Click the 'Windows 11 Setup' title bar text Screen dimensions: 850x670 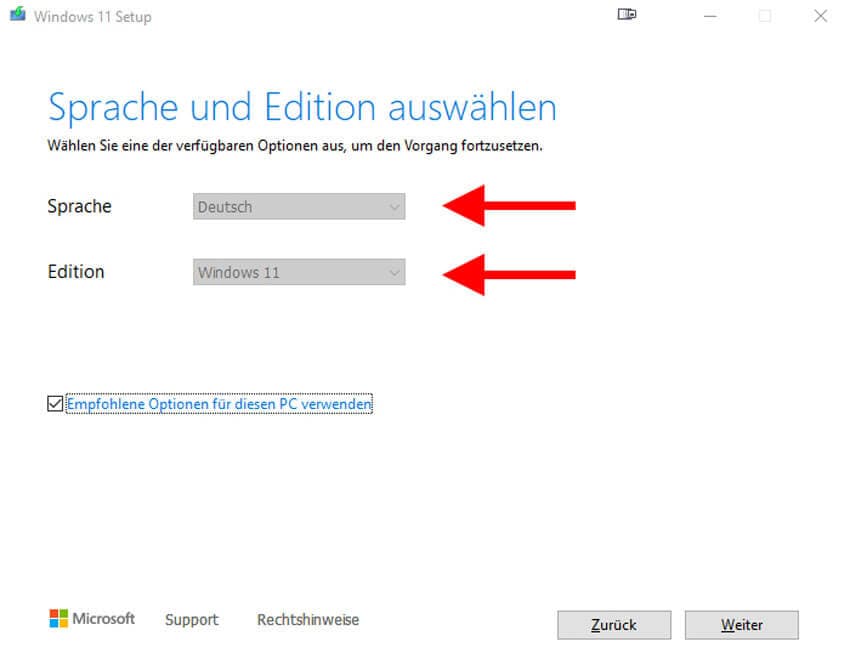[x=95, y=17]
